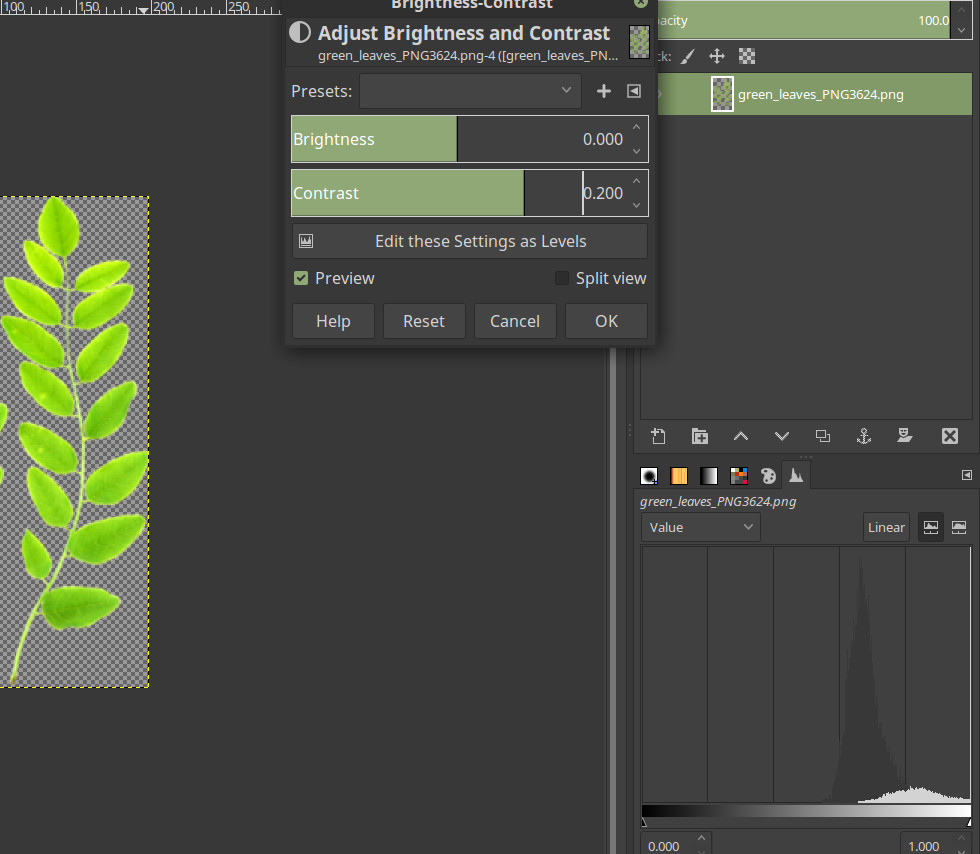Create a new layer
This screenshot has width=980, height=854.
click(658, 436)
